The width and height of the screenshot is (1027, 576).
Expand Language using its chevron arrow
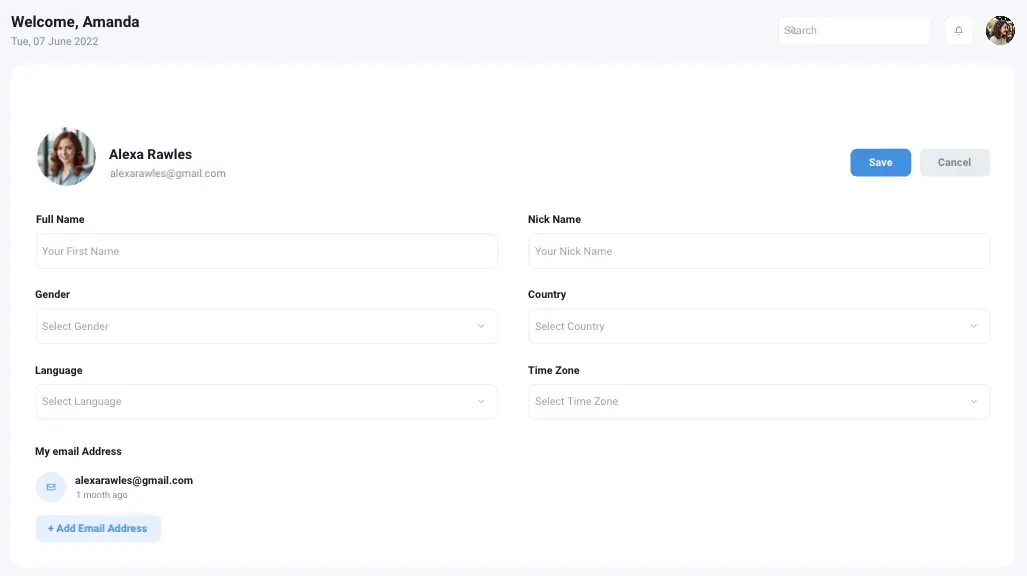[481, 401]
